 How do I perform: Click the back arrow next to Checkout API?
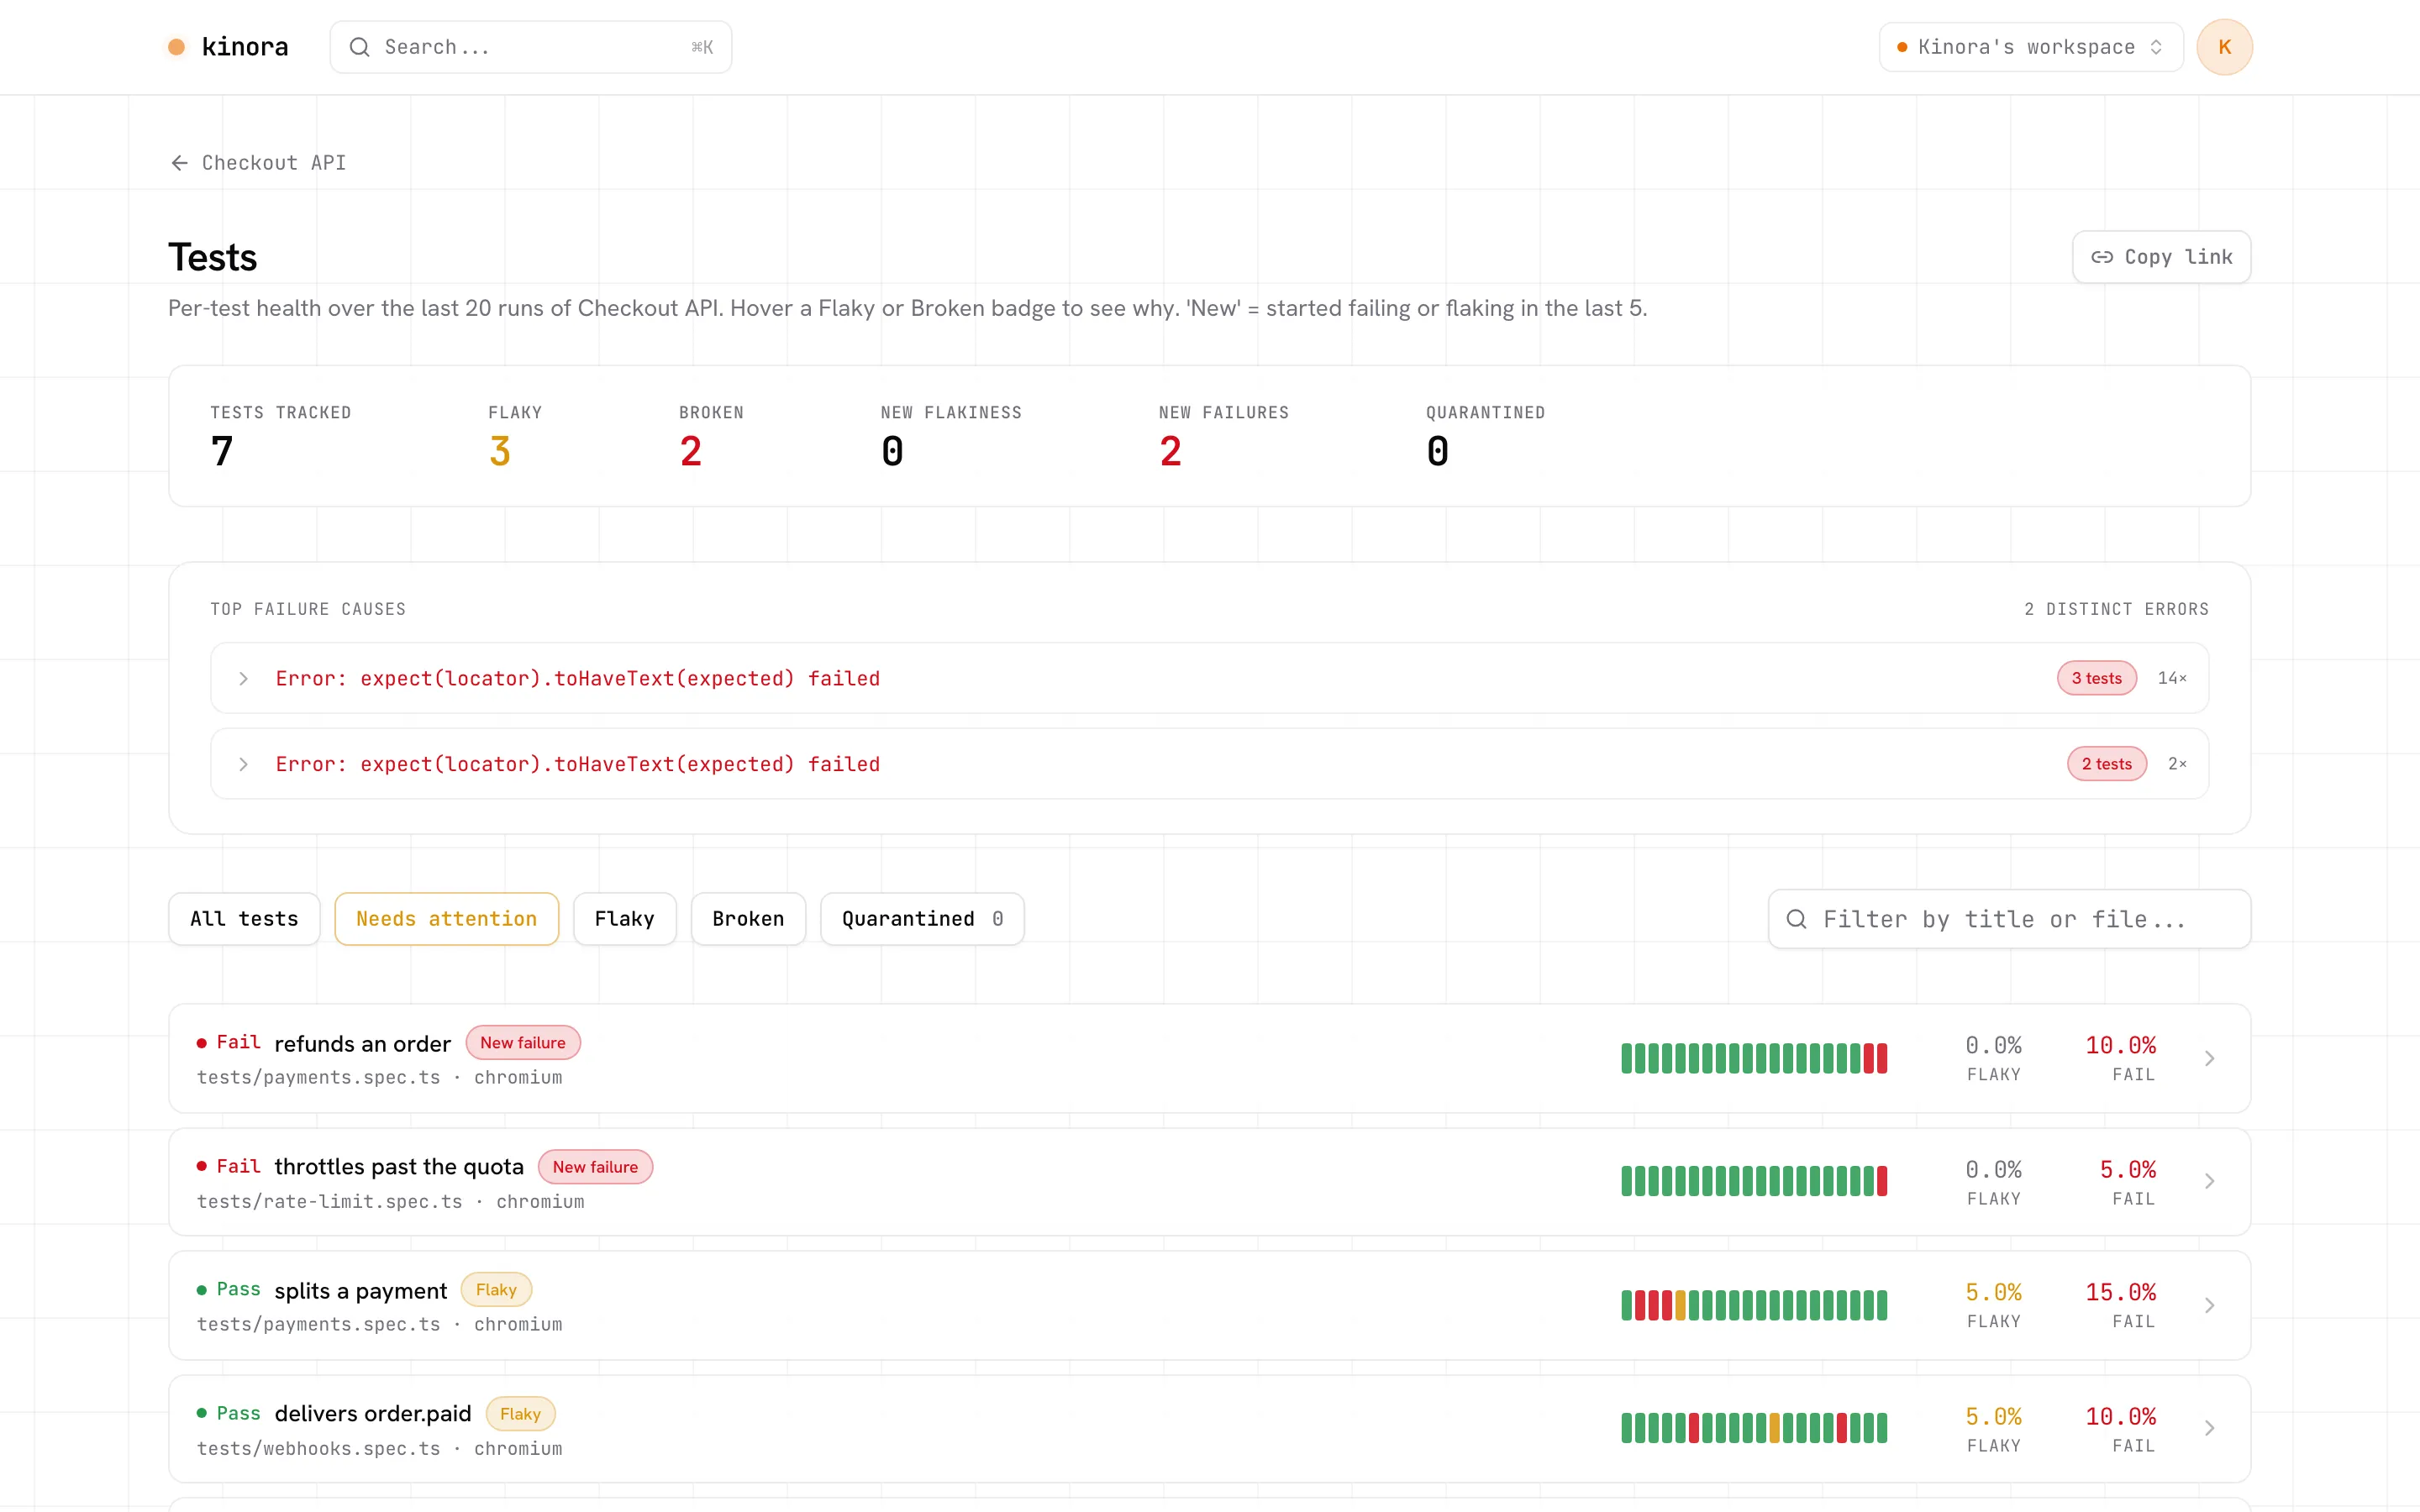tap(180, 163)
